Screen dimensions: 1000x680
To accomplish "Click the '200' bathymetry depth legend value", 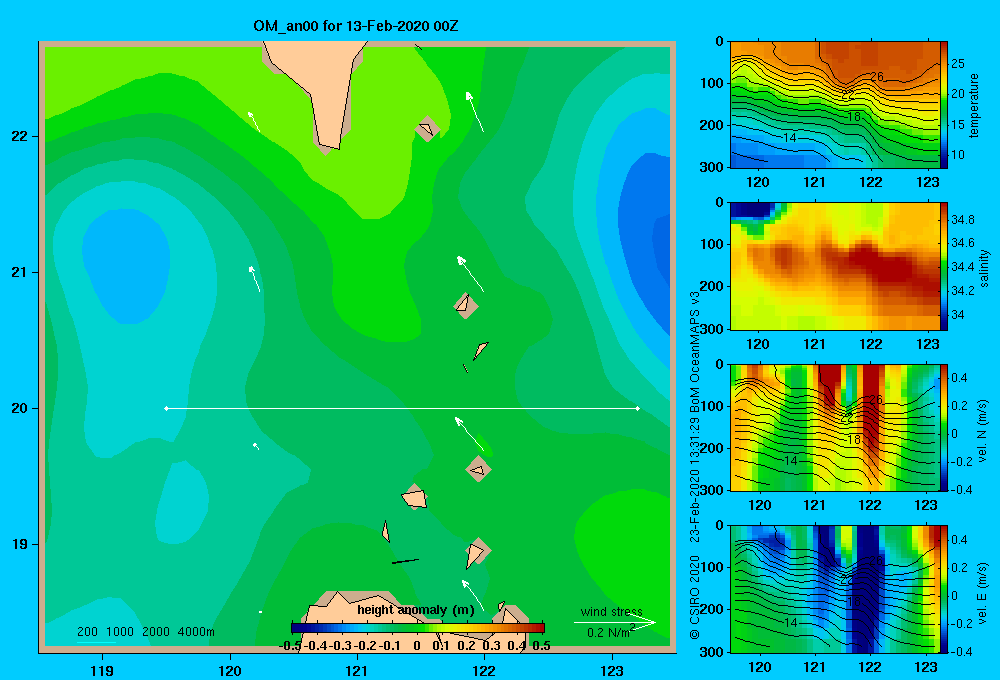I will click(87, 632).
